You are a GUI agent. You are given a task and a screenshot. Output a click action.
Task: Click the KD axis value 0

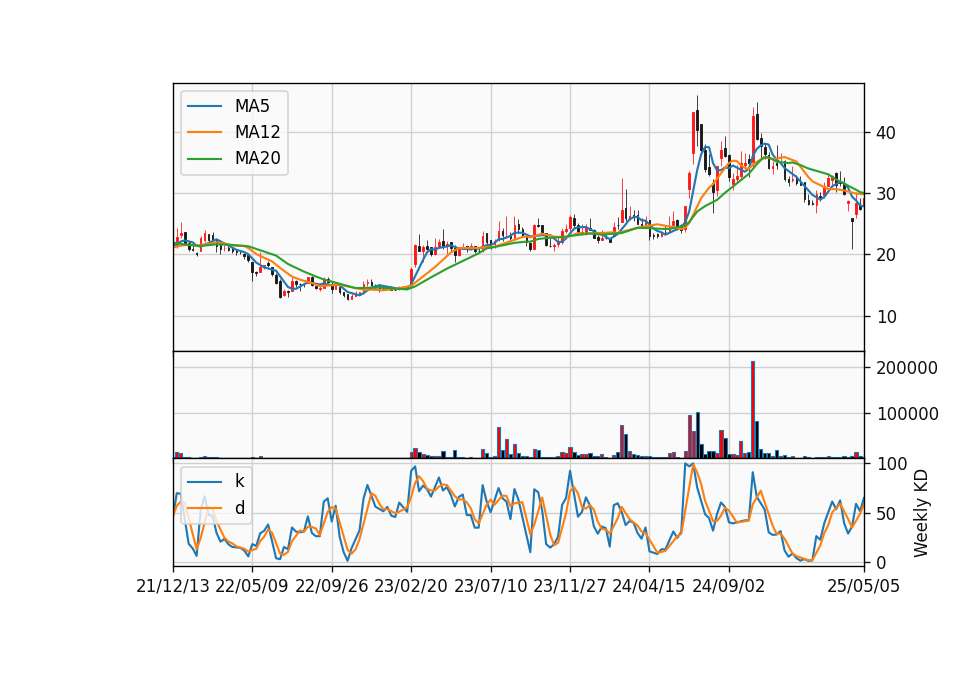click(x=881, y=563)
